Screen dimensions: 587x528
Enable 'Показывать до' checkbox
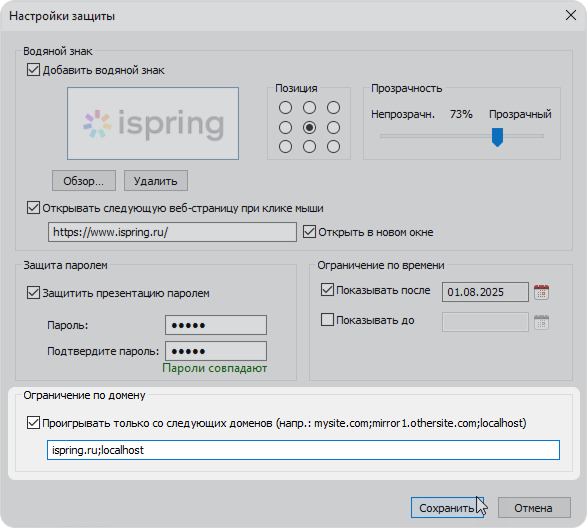pyautogui.click(x=328, y=320)
